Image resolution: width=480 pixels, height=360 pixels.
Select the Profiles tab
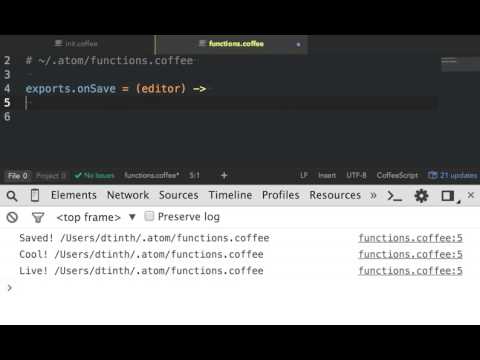coord(281,195)
